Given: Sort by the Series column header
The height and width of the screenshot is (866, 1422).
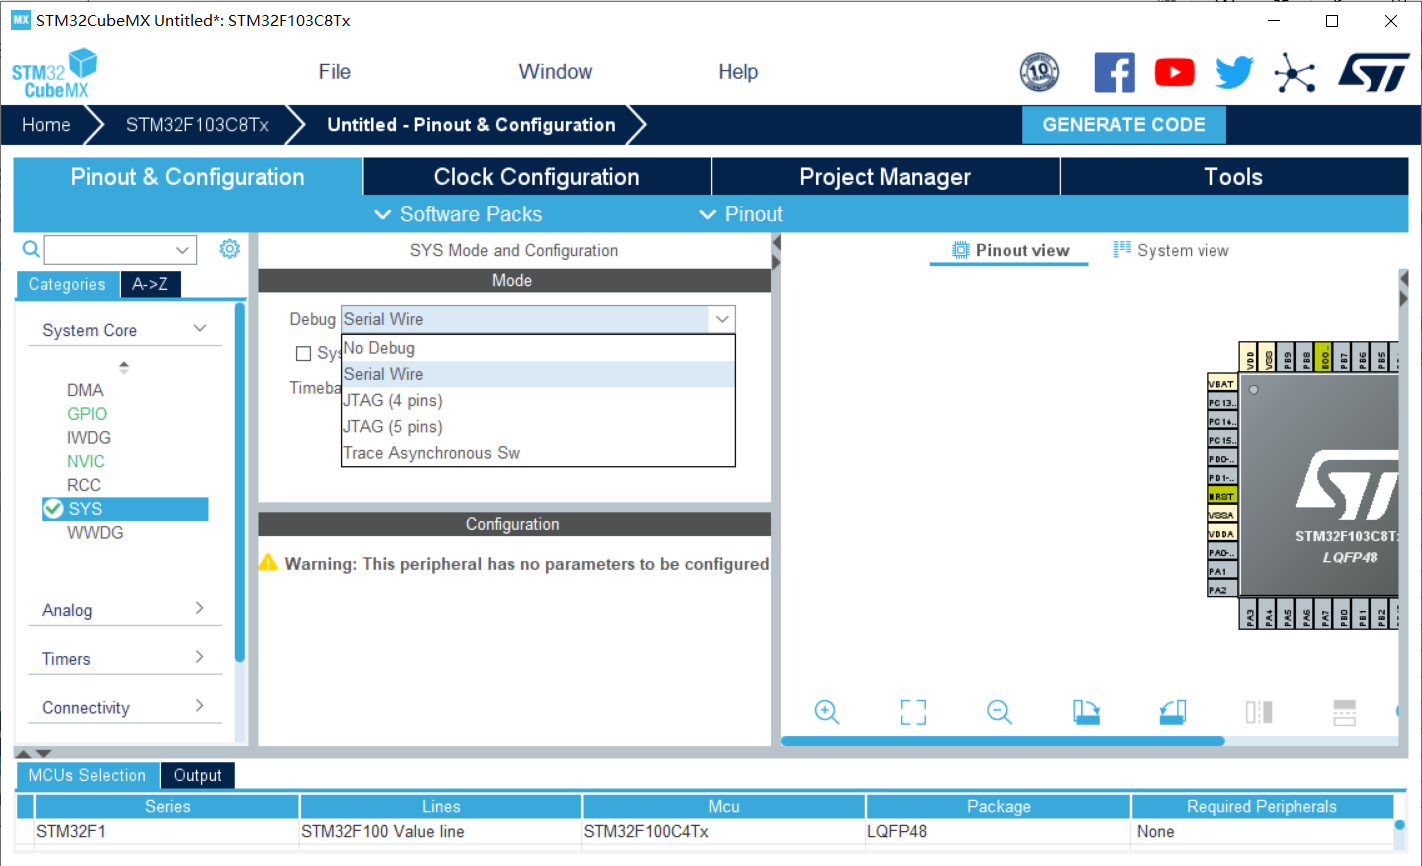Looking at the screenshot, I should 167,806.
